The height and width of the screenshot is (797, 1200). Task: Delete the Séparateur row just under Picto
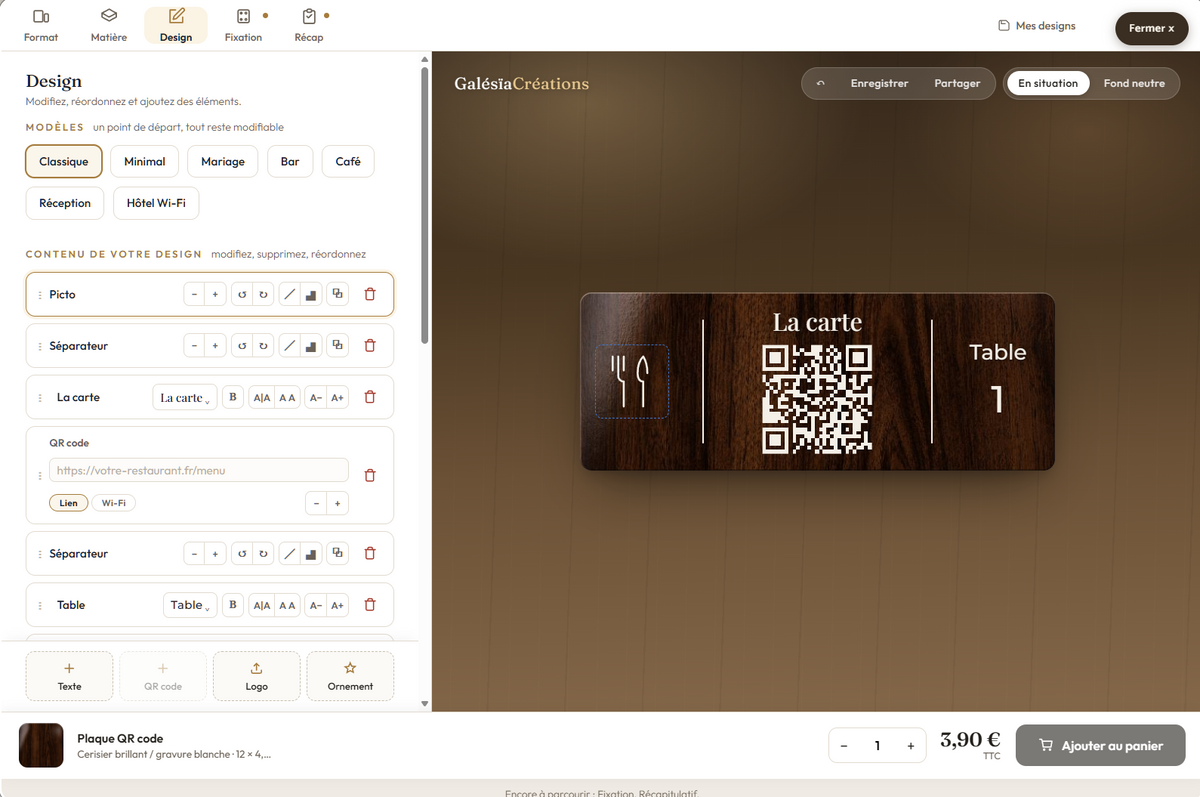tap(370, 346)
